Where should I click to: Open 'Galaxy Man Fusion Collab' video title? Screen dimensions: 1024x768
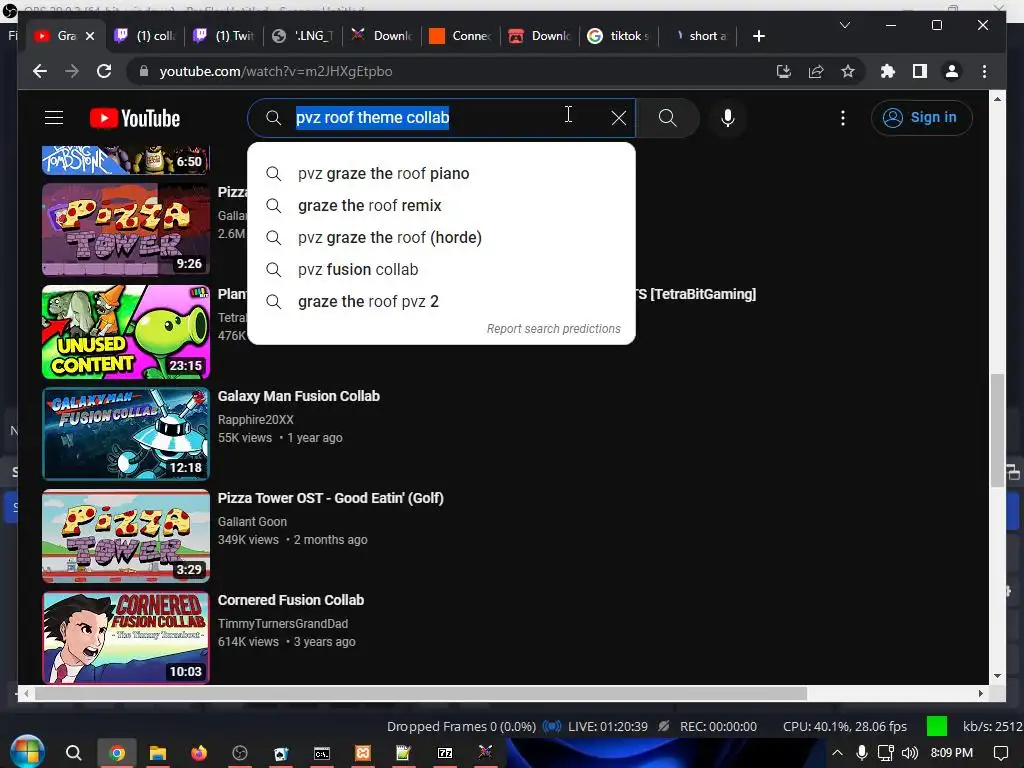(x=298, y=396)
